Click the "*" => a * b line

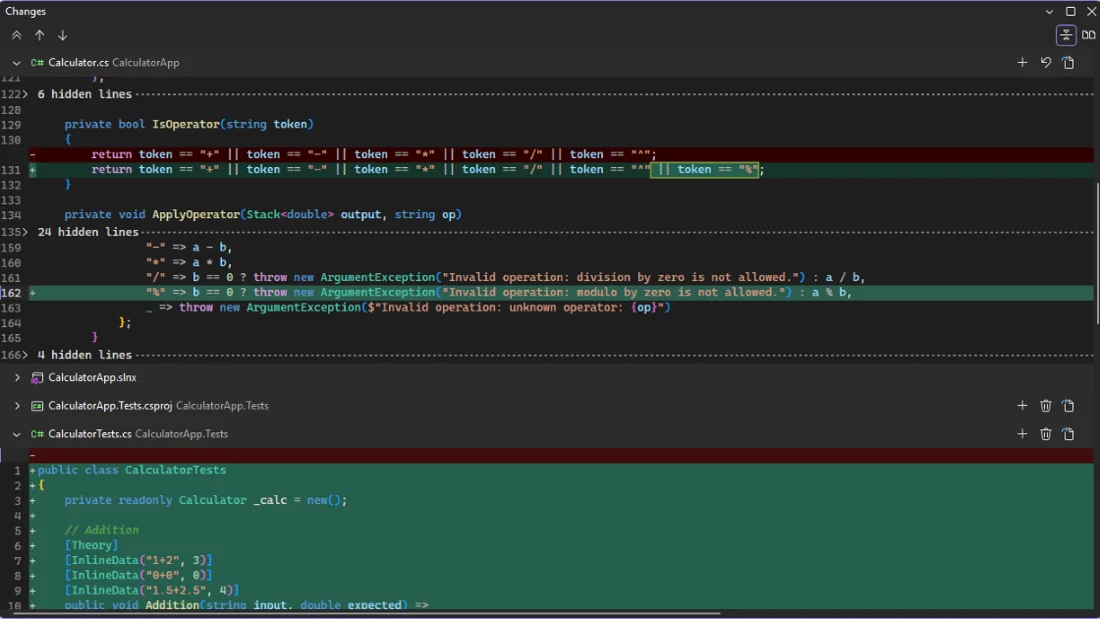click(x=189, y=262)
